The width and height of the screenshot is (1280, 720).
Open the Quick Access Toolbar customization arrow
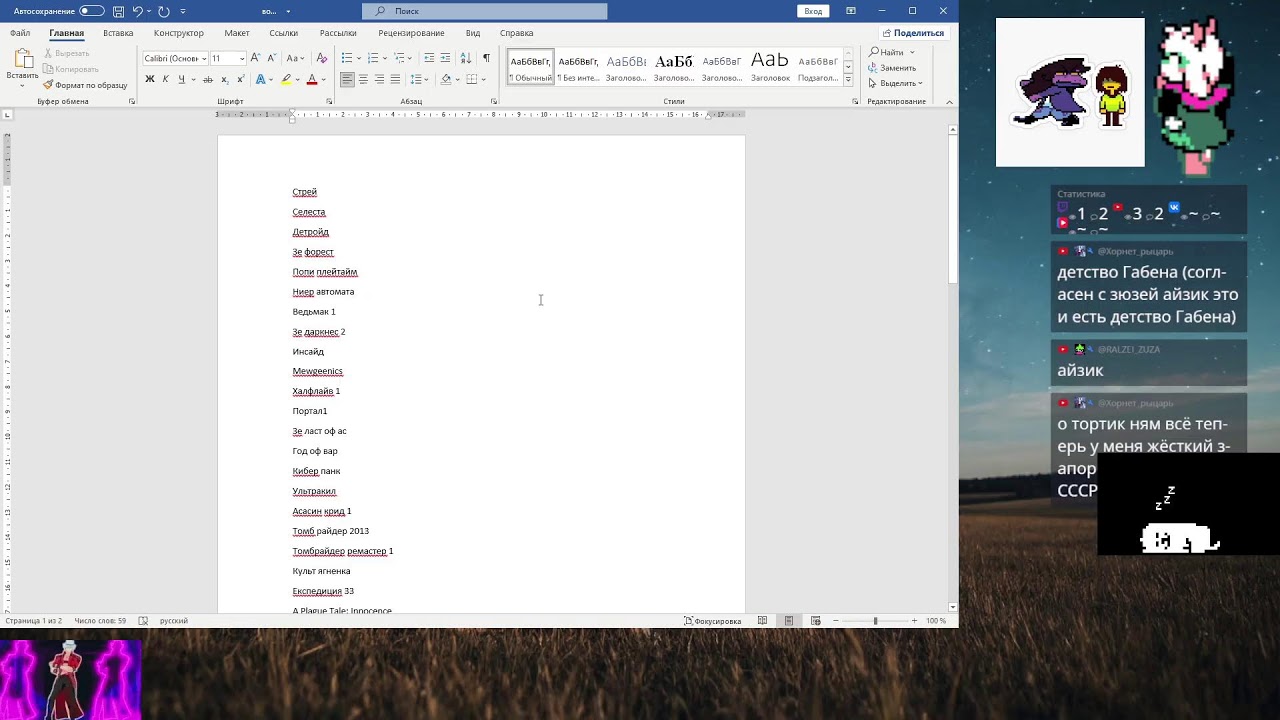183,11
